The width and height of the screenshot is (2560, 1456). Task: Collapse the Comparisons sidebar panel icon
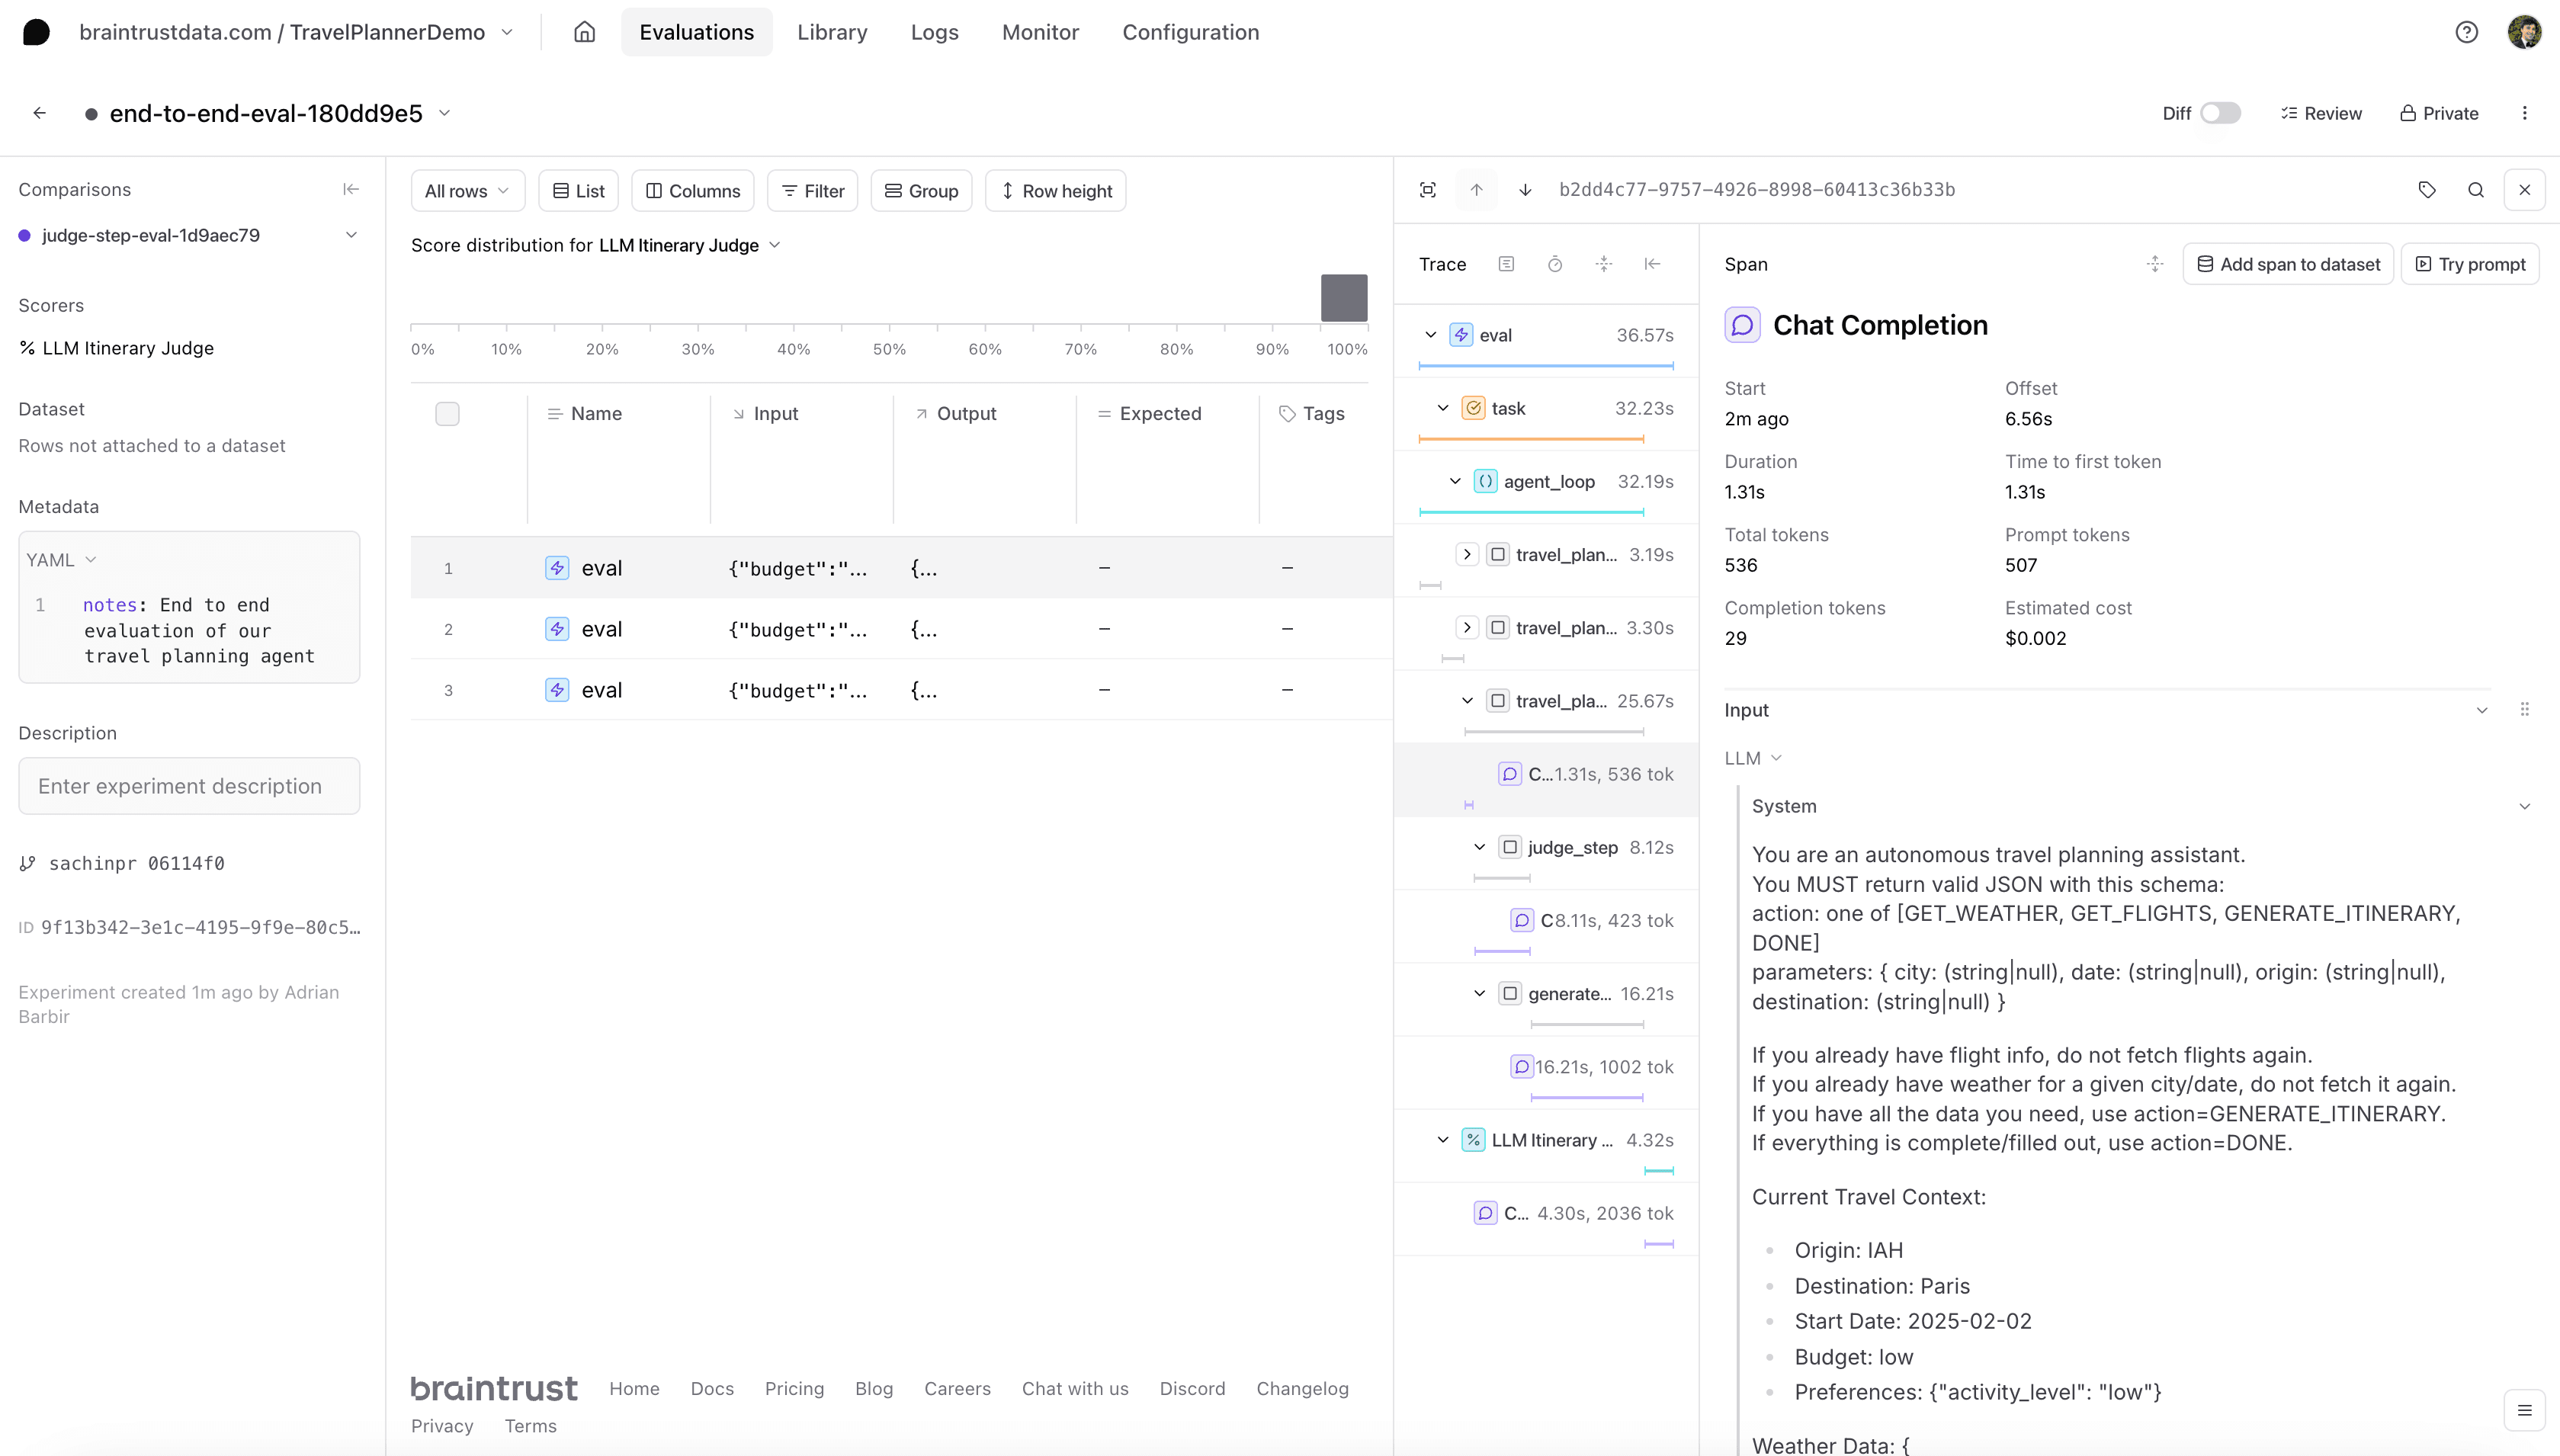pos(351,189)
